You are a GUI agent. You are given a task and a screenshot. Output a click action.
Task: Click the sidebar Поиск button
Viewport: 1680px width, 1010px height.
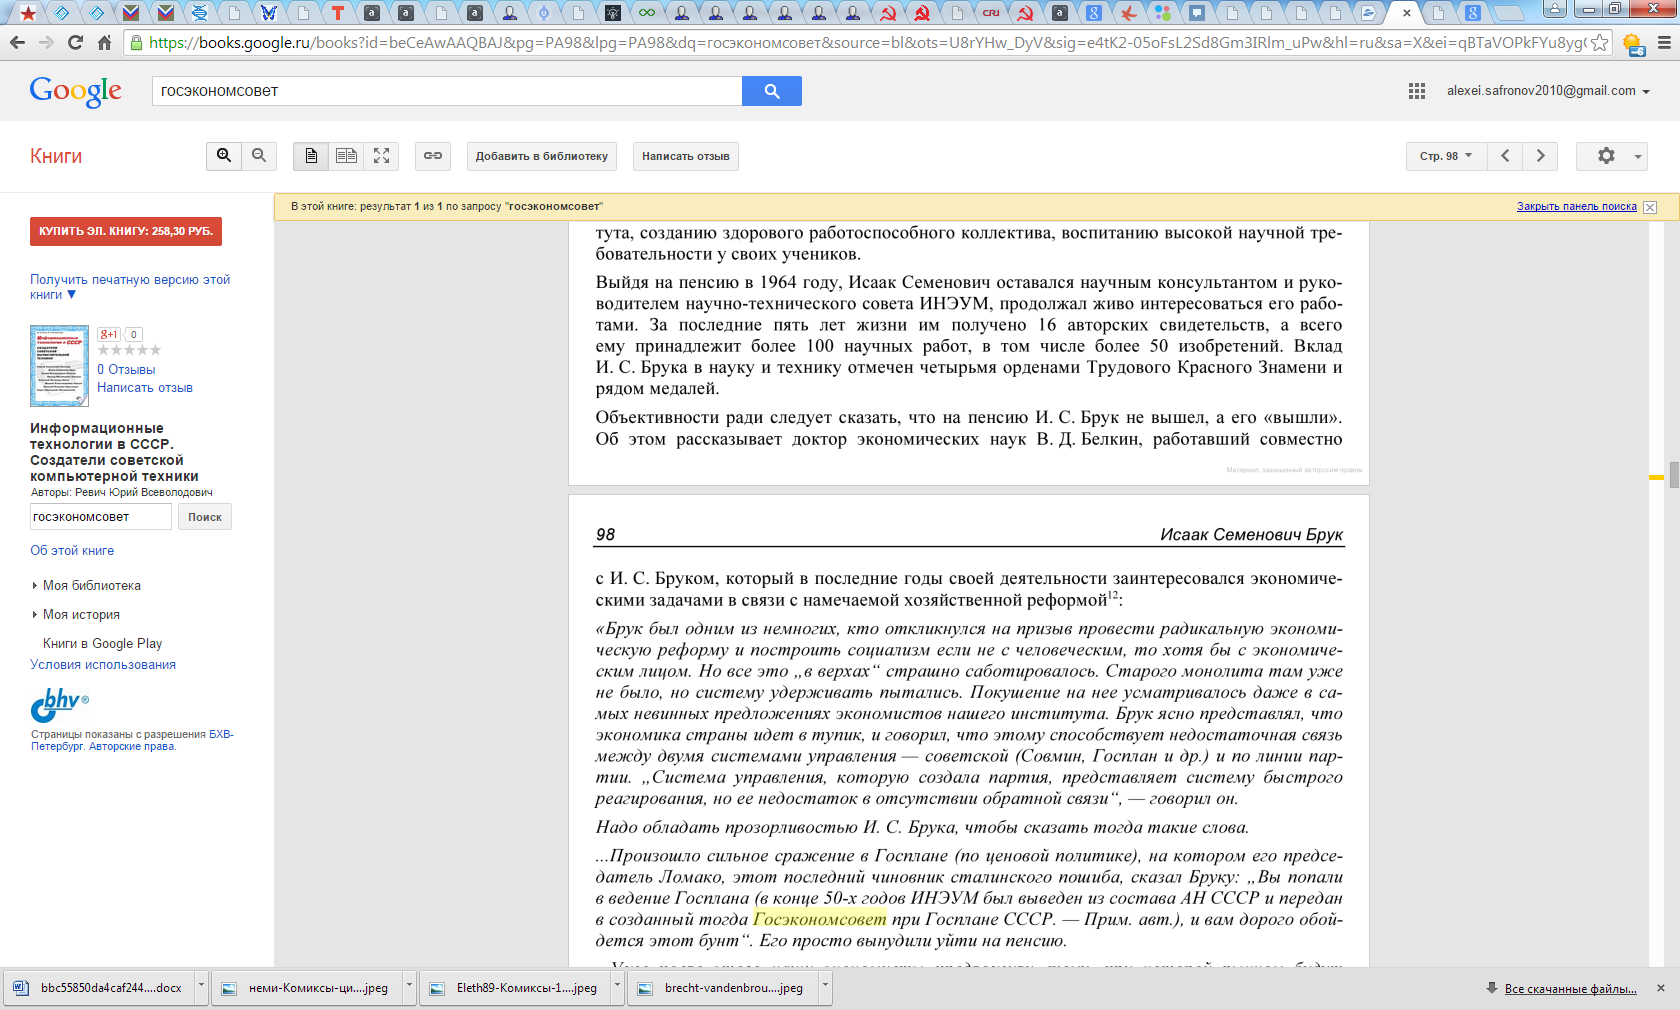(x=204, y=517)
